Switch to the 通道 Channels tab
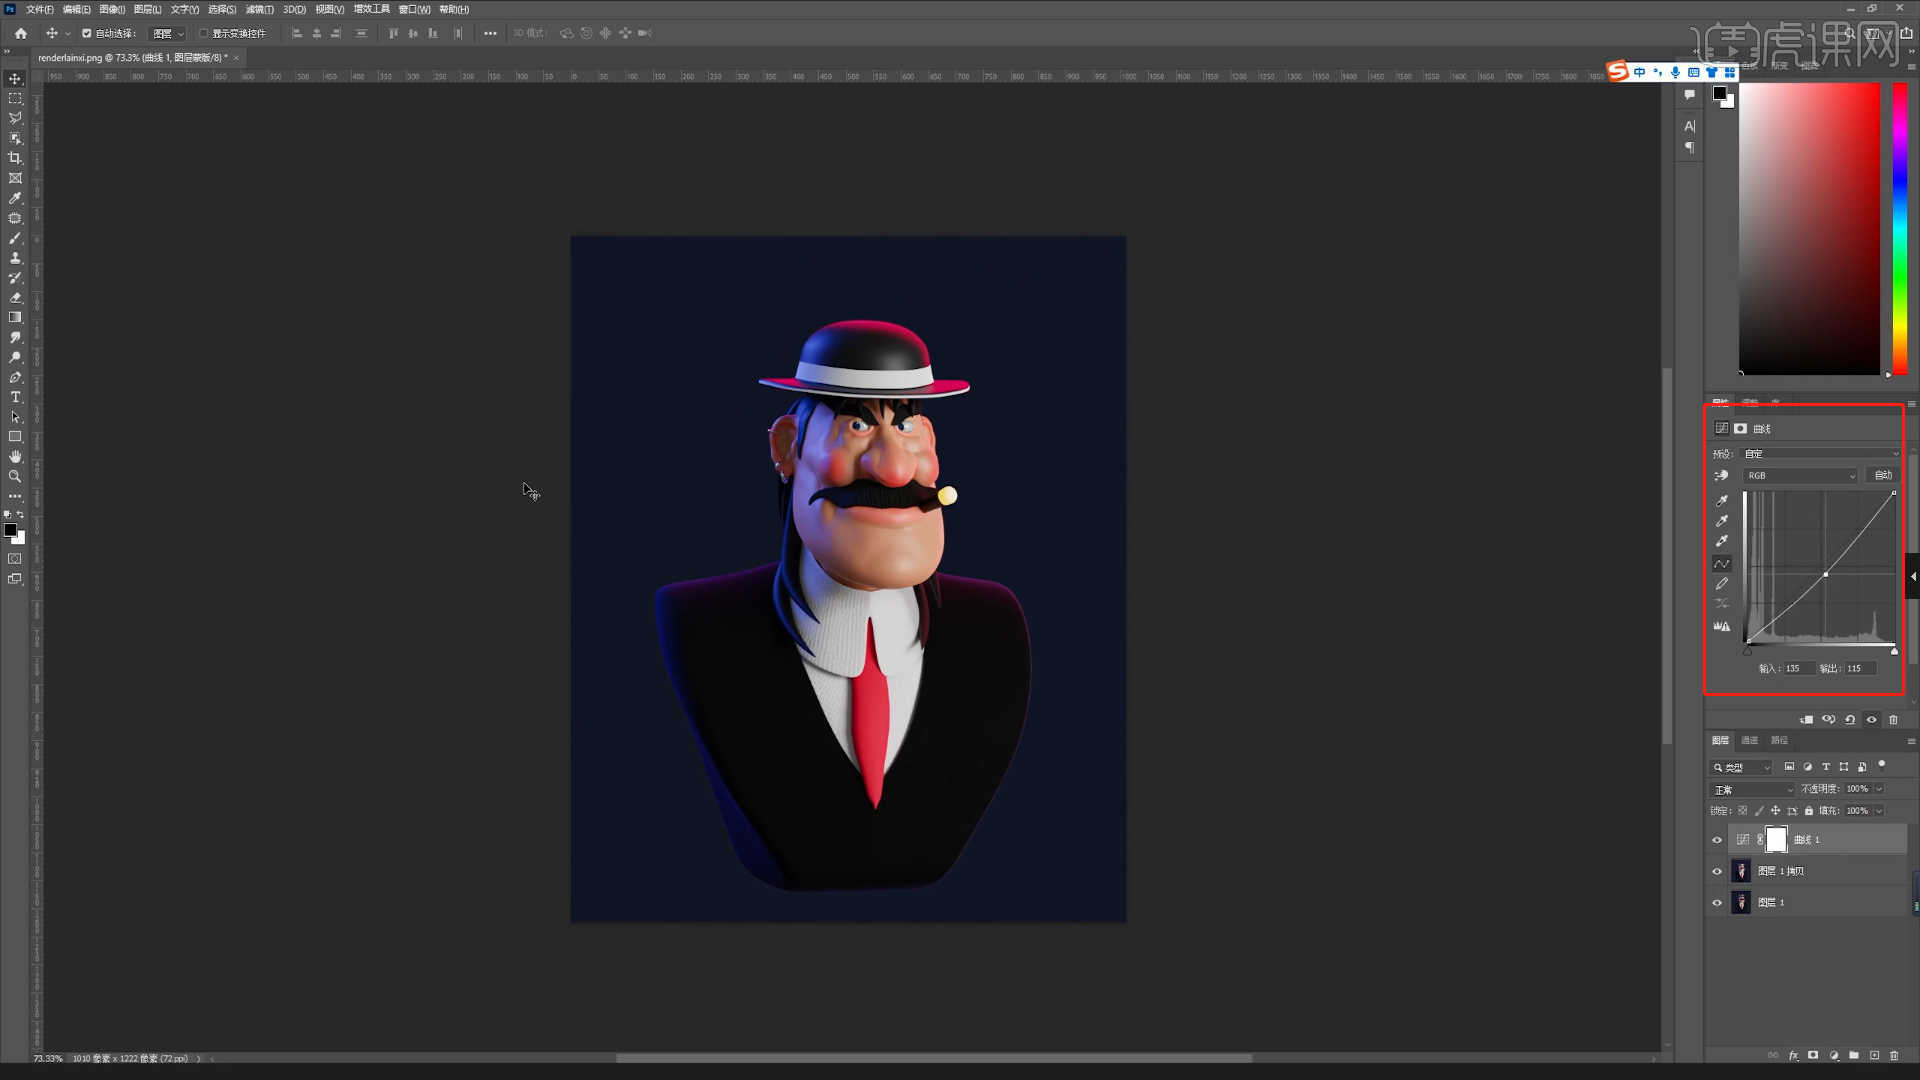 click(x=1749, y=741)
